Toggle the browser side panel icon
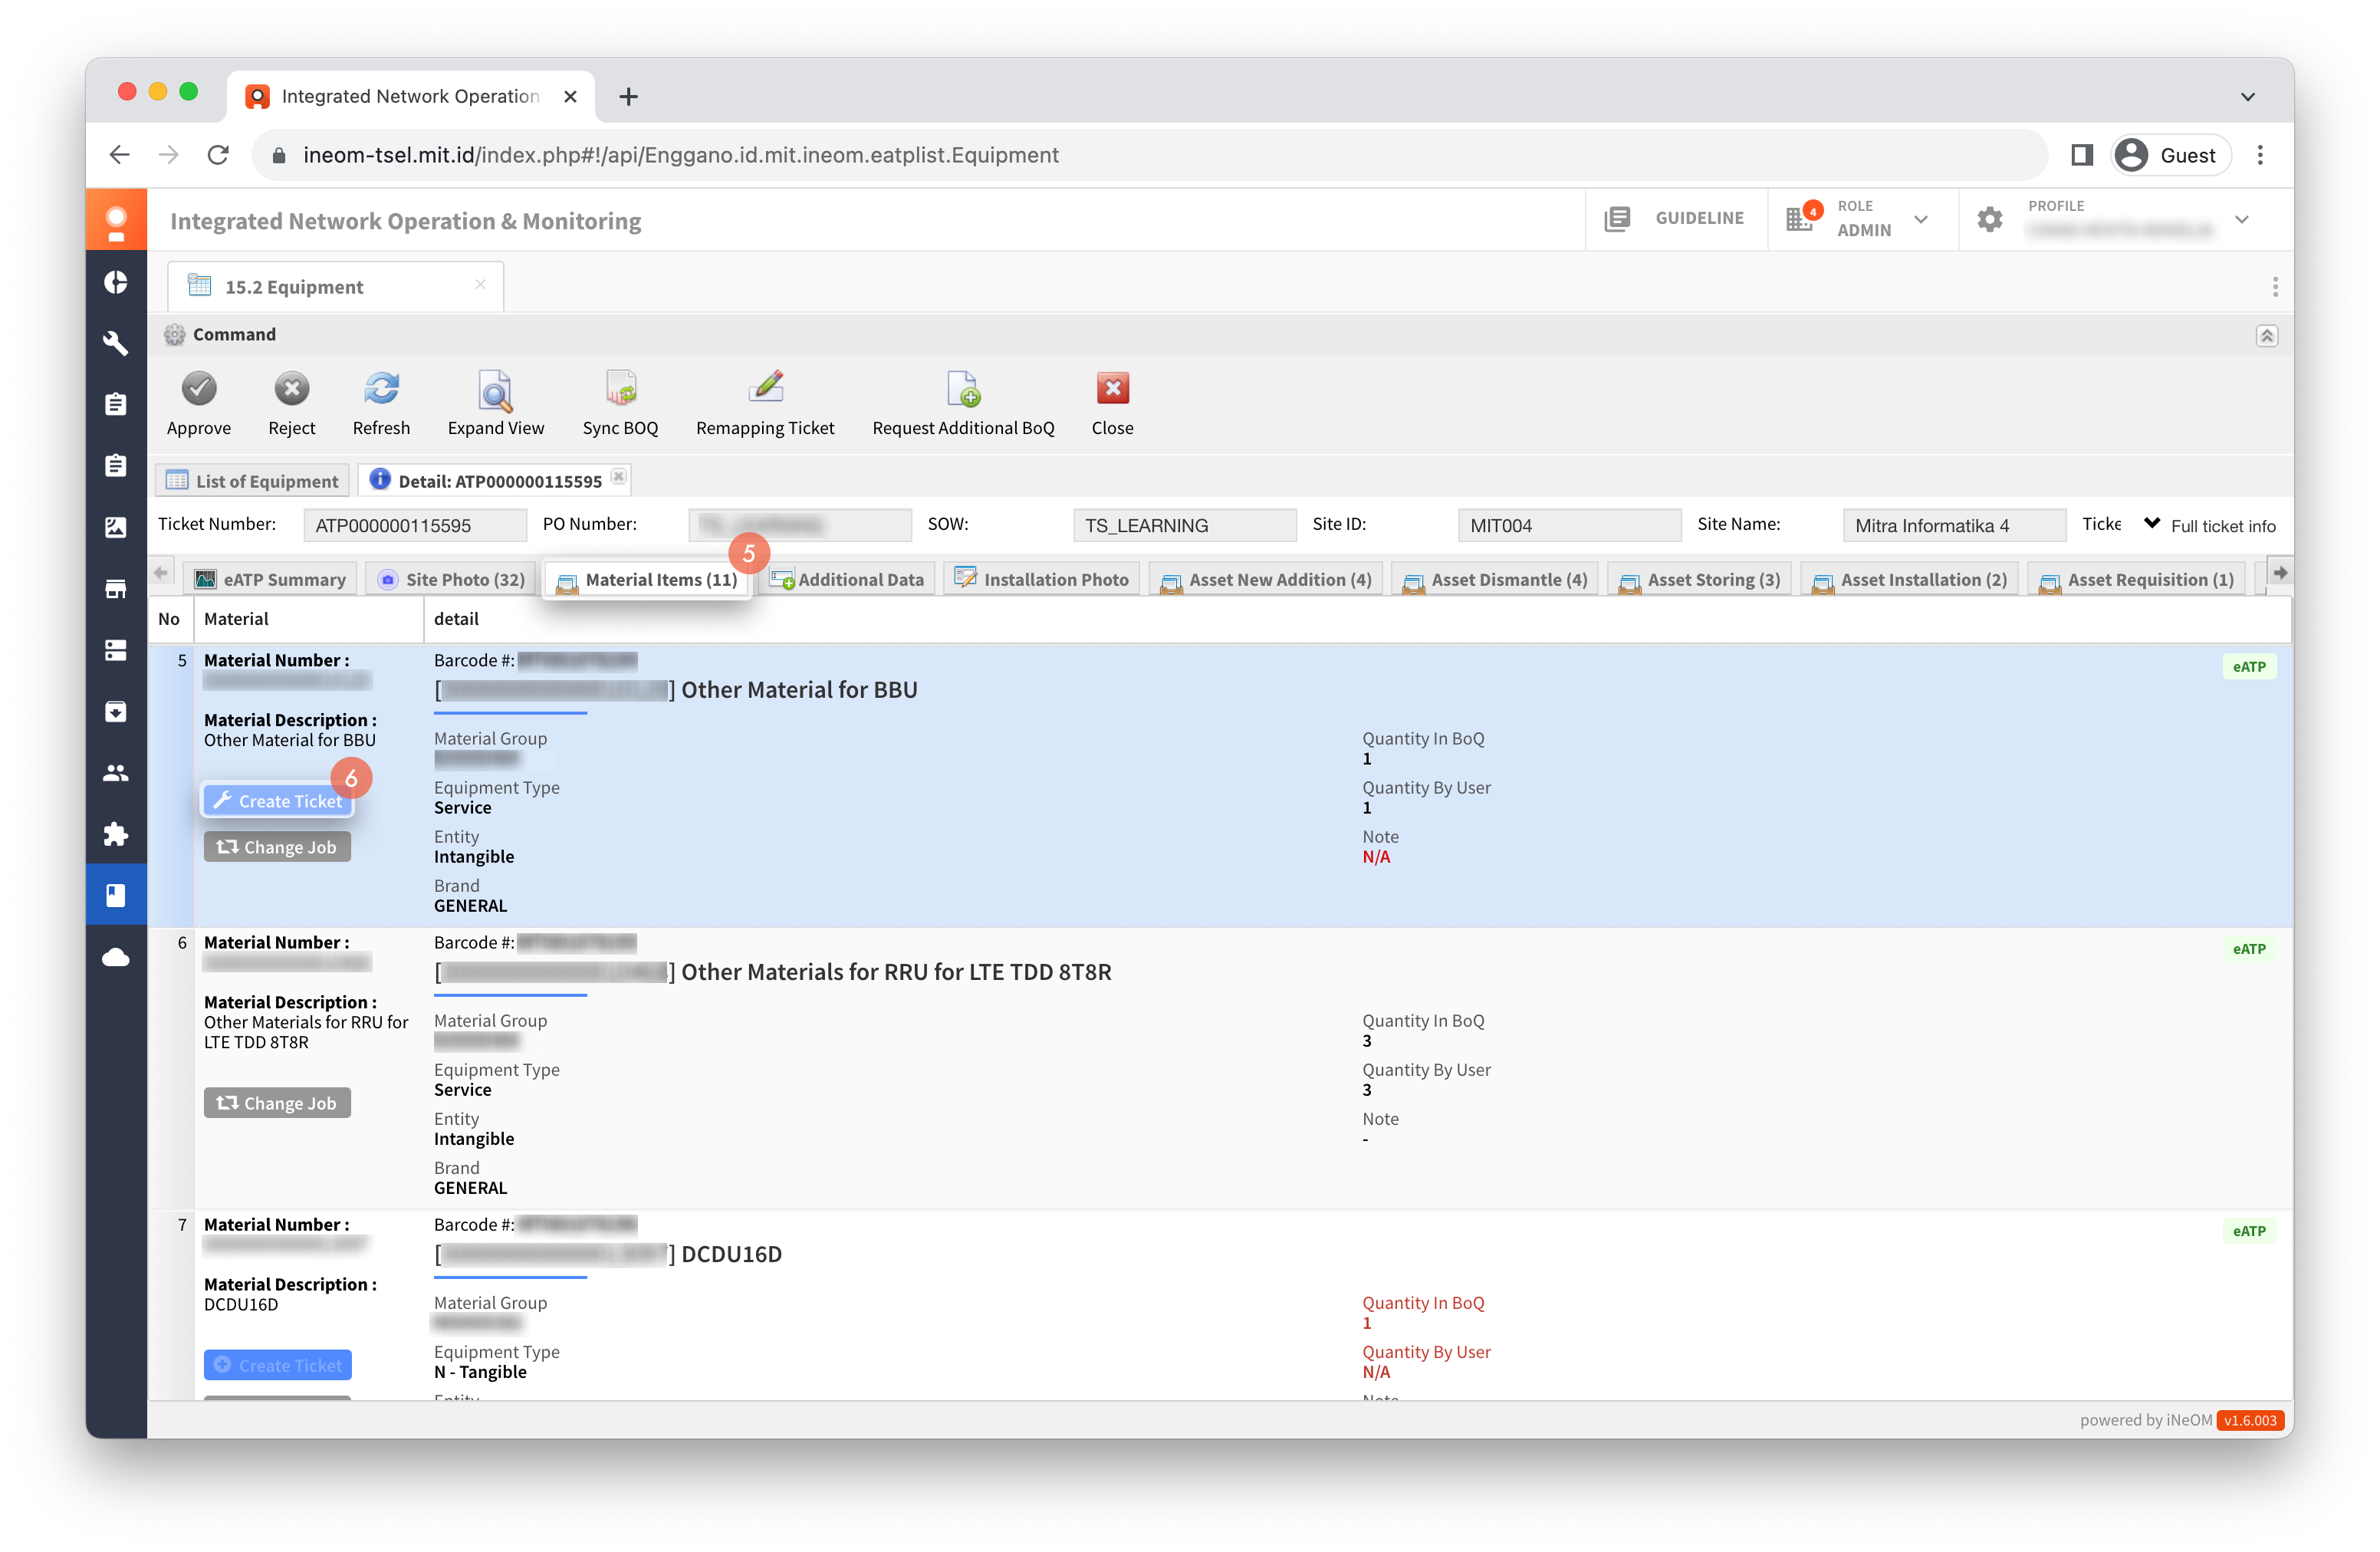Screen dimensions: 2380x1552 2082,155
